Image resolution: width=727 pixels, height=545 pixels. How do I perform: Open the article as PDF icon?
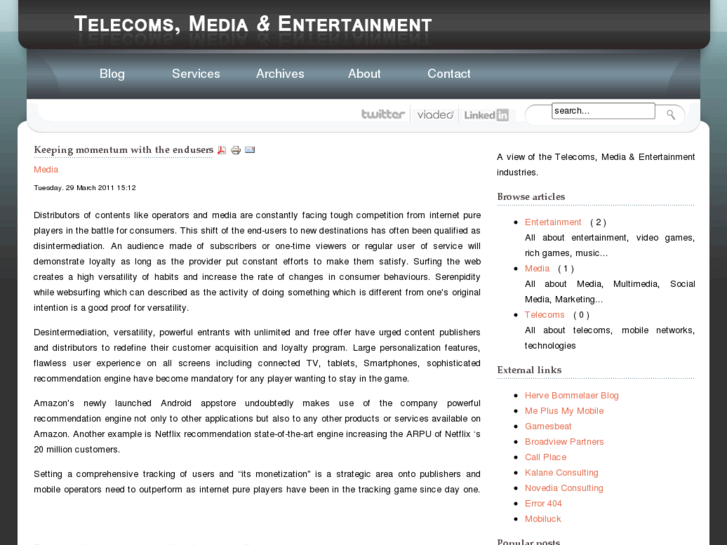(222, 150)
